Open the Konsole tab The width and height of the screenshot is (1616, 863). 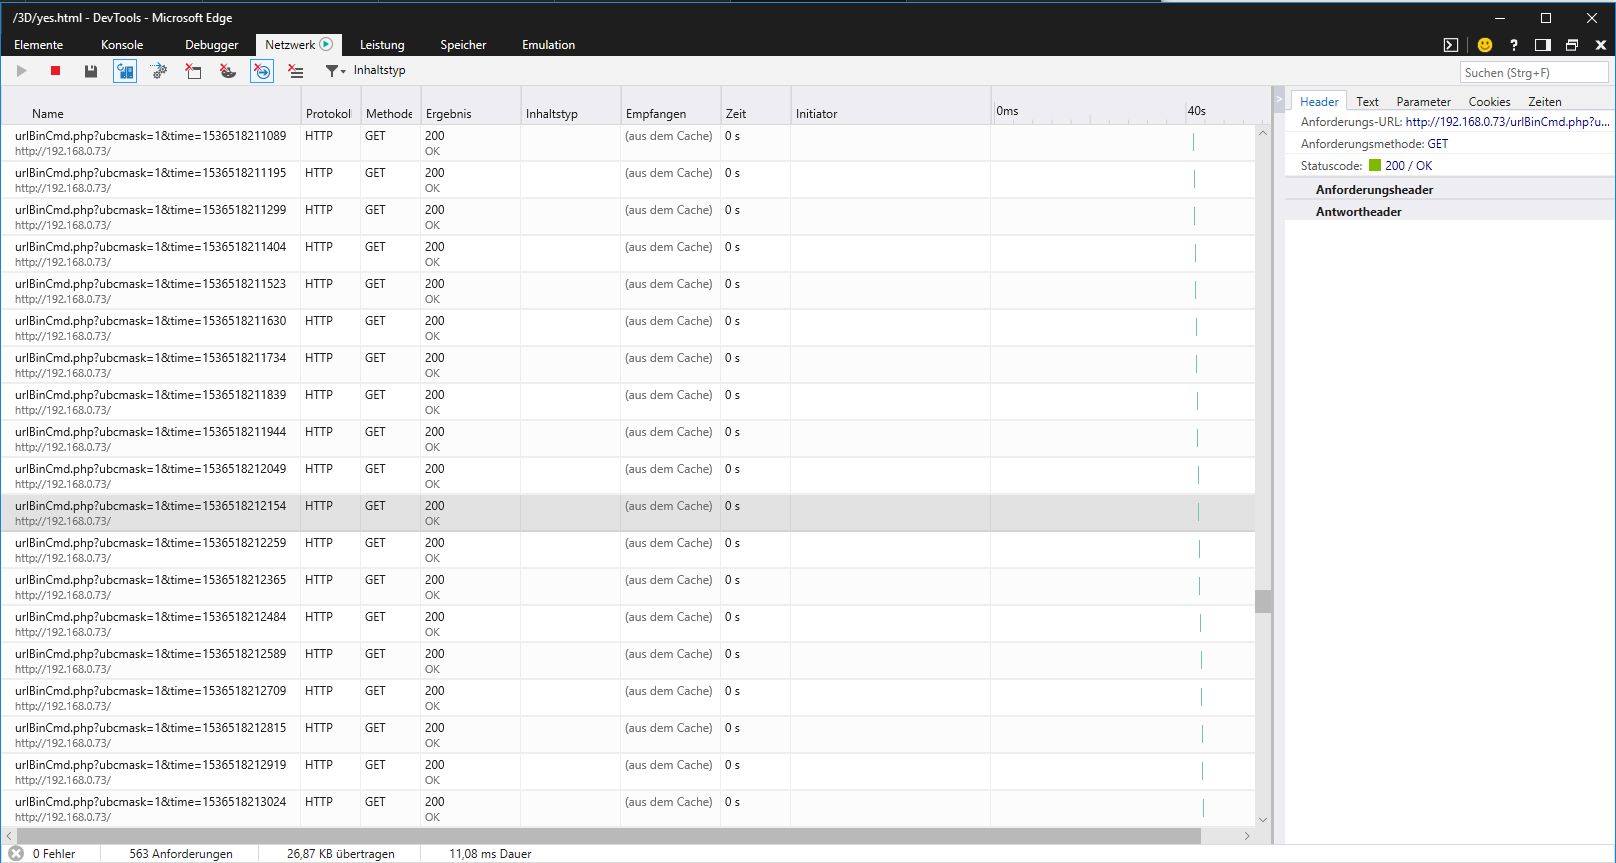122,45
